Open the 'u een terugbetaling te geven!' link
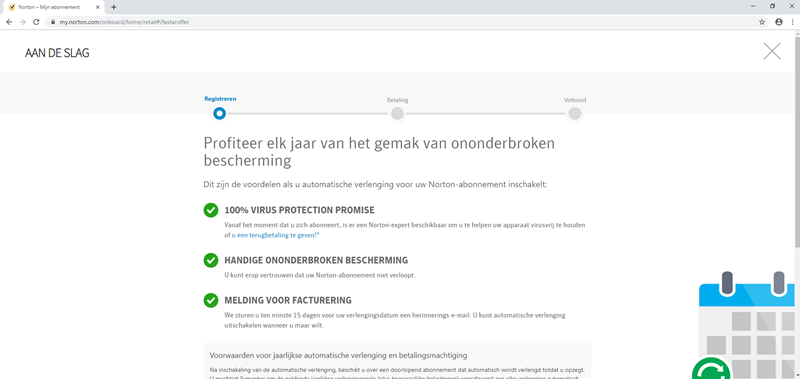 point(276,235)
